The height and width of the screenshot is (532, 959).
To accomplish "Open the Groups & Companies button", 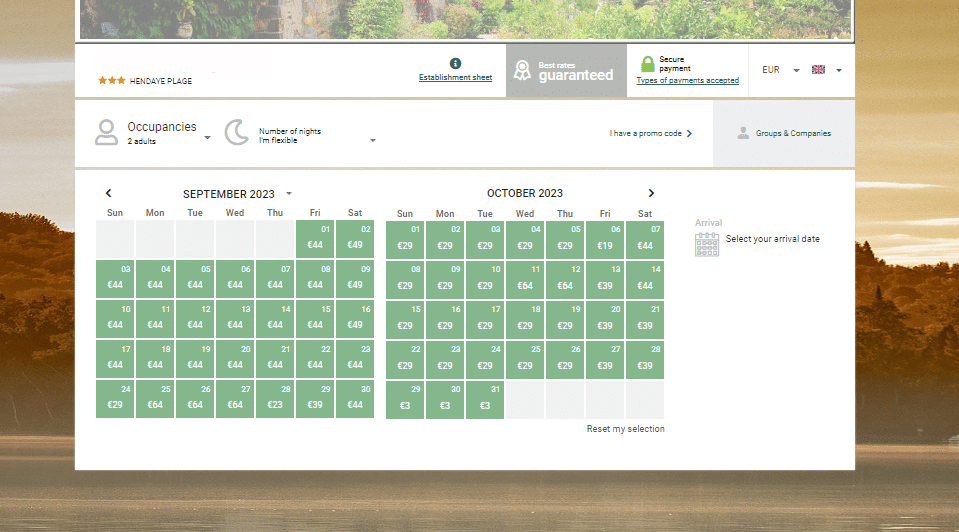I will (x=784, y=133).
